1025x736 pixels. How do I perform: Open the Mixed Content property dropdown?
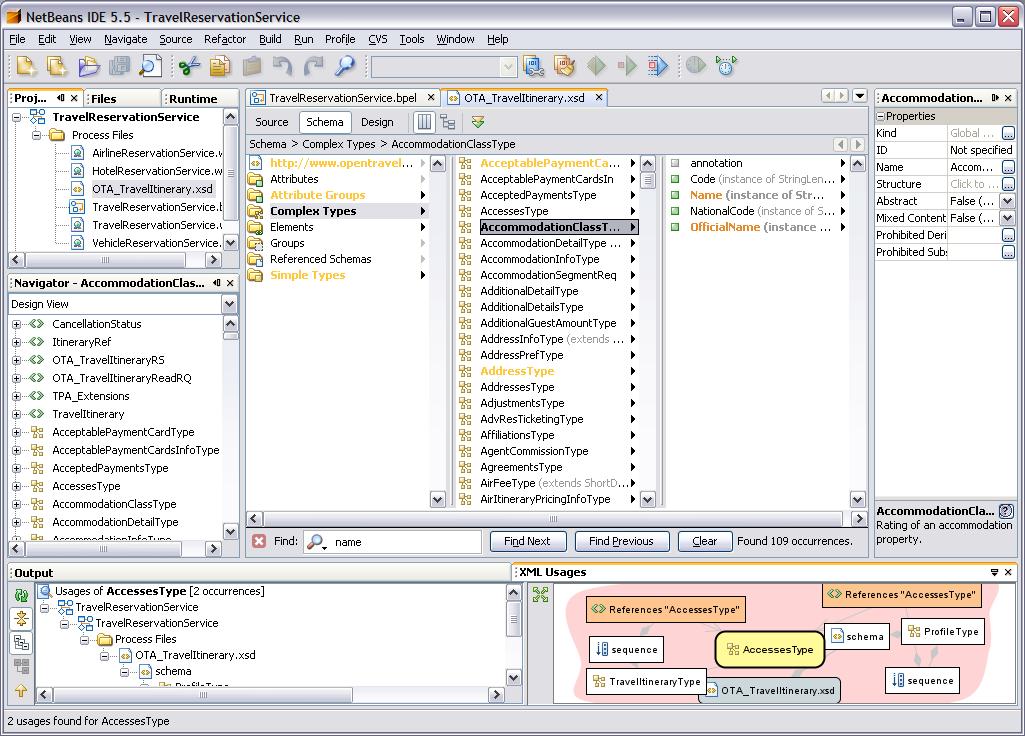[x=1007, y=218]
